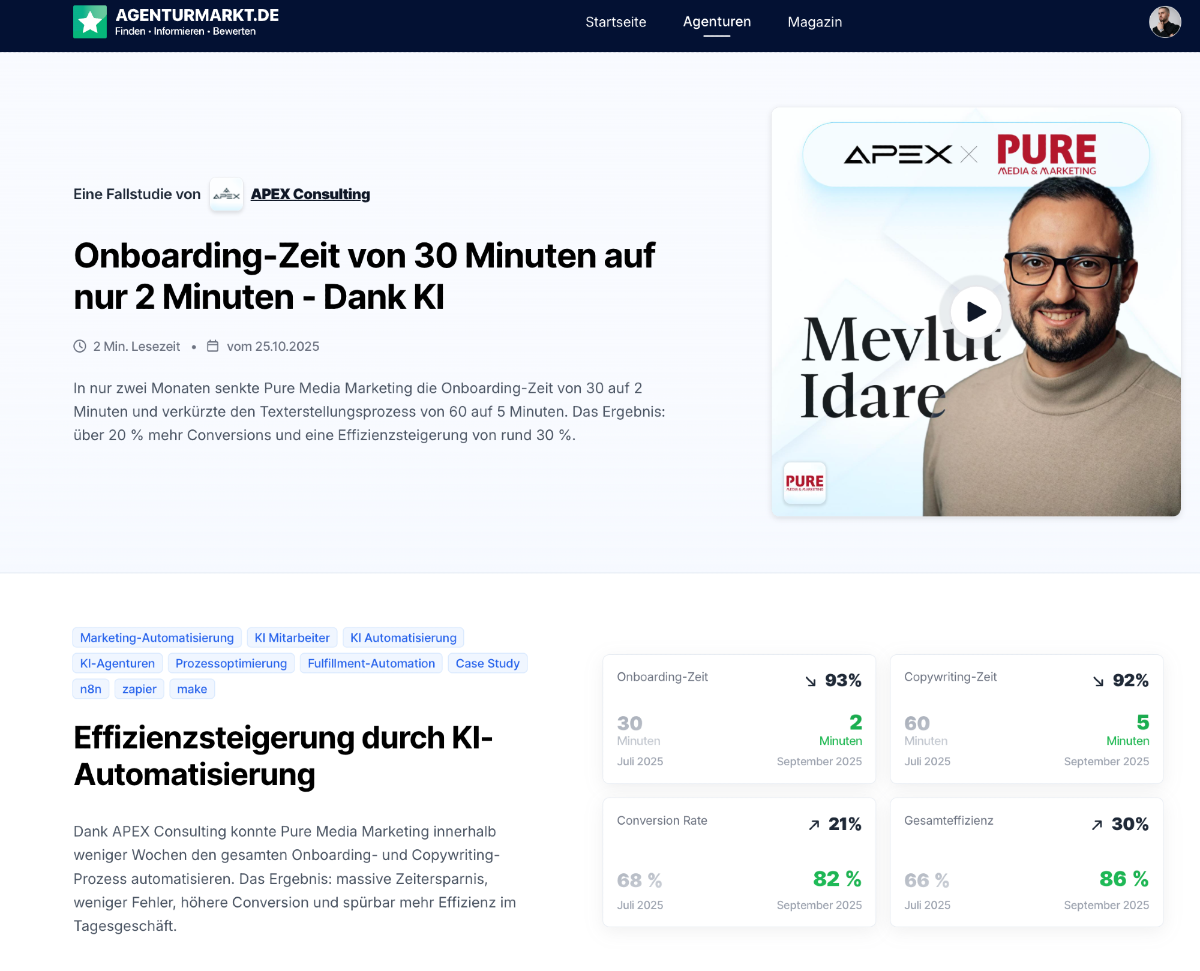Select the Marketing-Automatisierung tag

coord(157,638)
